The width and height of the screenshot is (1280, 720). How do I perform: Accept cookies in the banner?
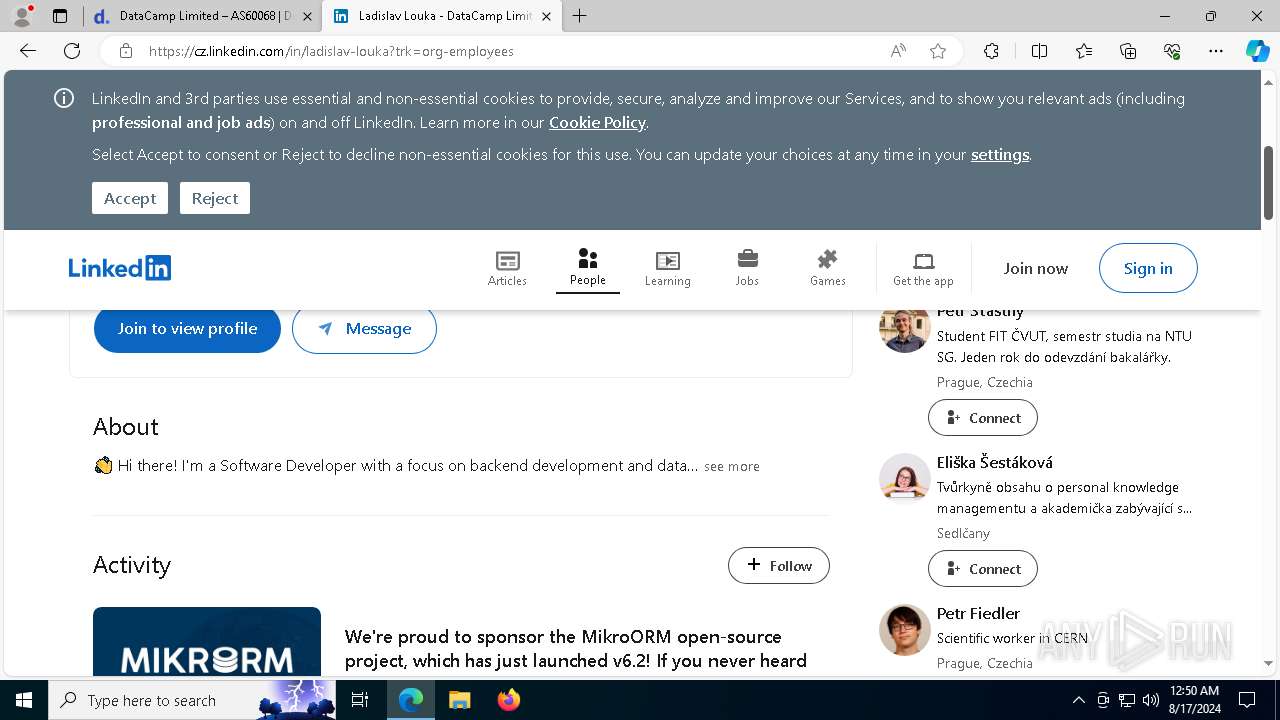pos(130,198)
